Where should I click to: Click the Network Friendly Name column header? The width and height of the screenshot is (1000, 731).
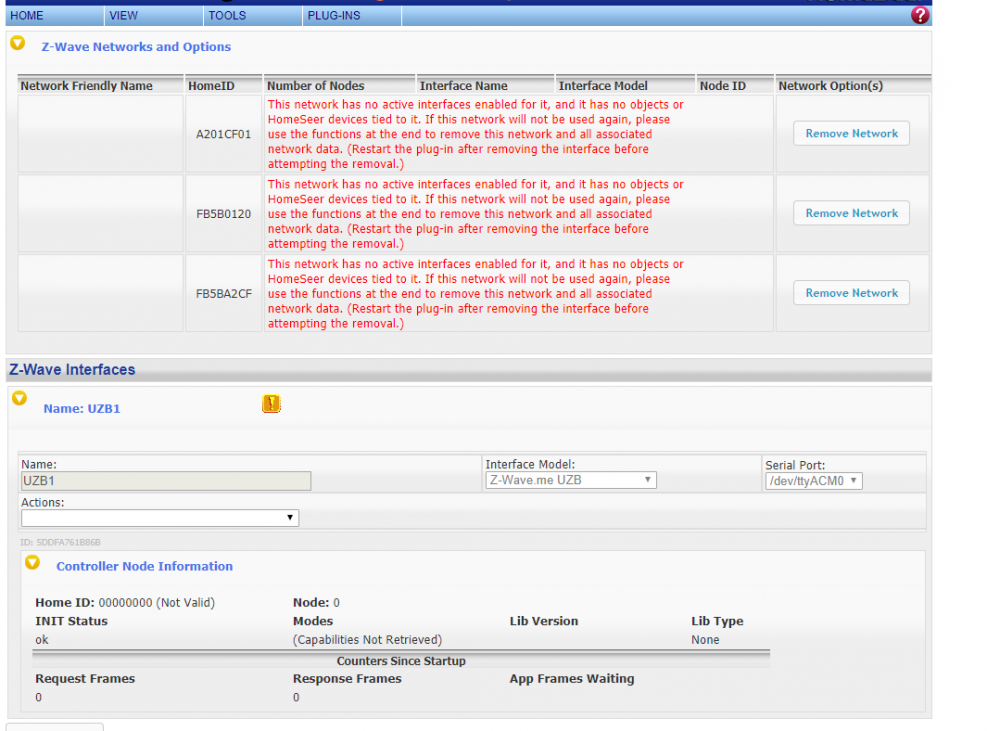click(x=87, y=86)
